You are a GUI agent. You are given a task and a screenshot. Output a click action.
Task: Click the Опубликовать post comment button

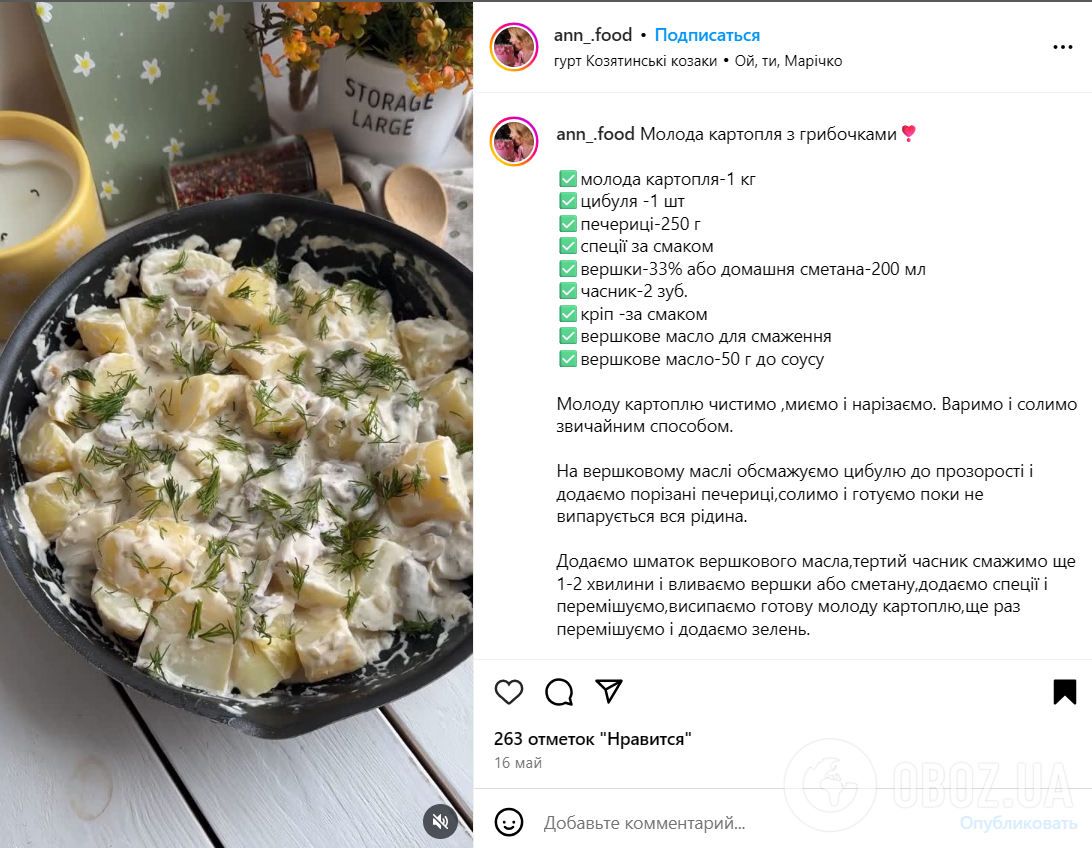1018,823
